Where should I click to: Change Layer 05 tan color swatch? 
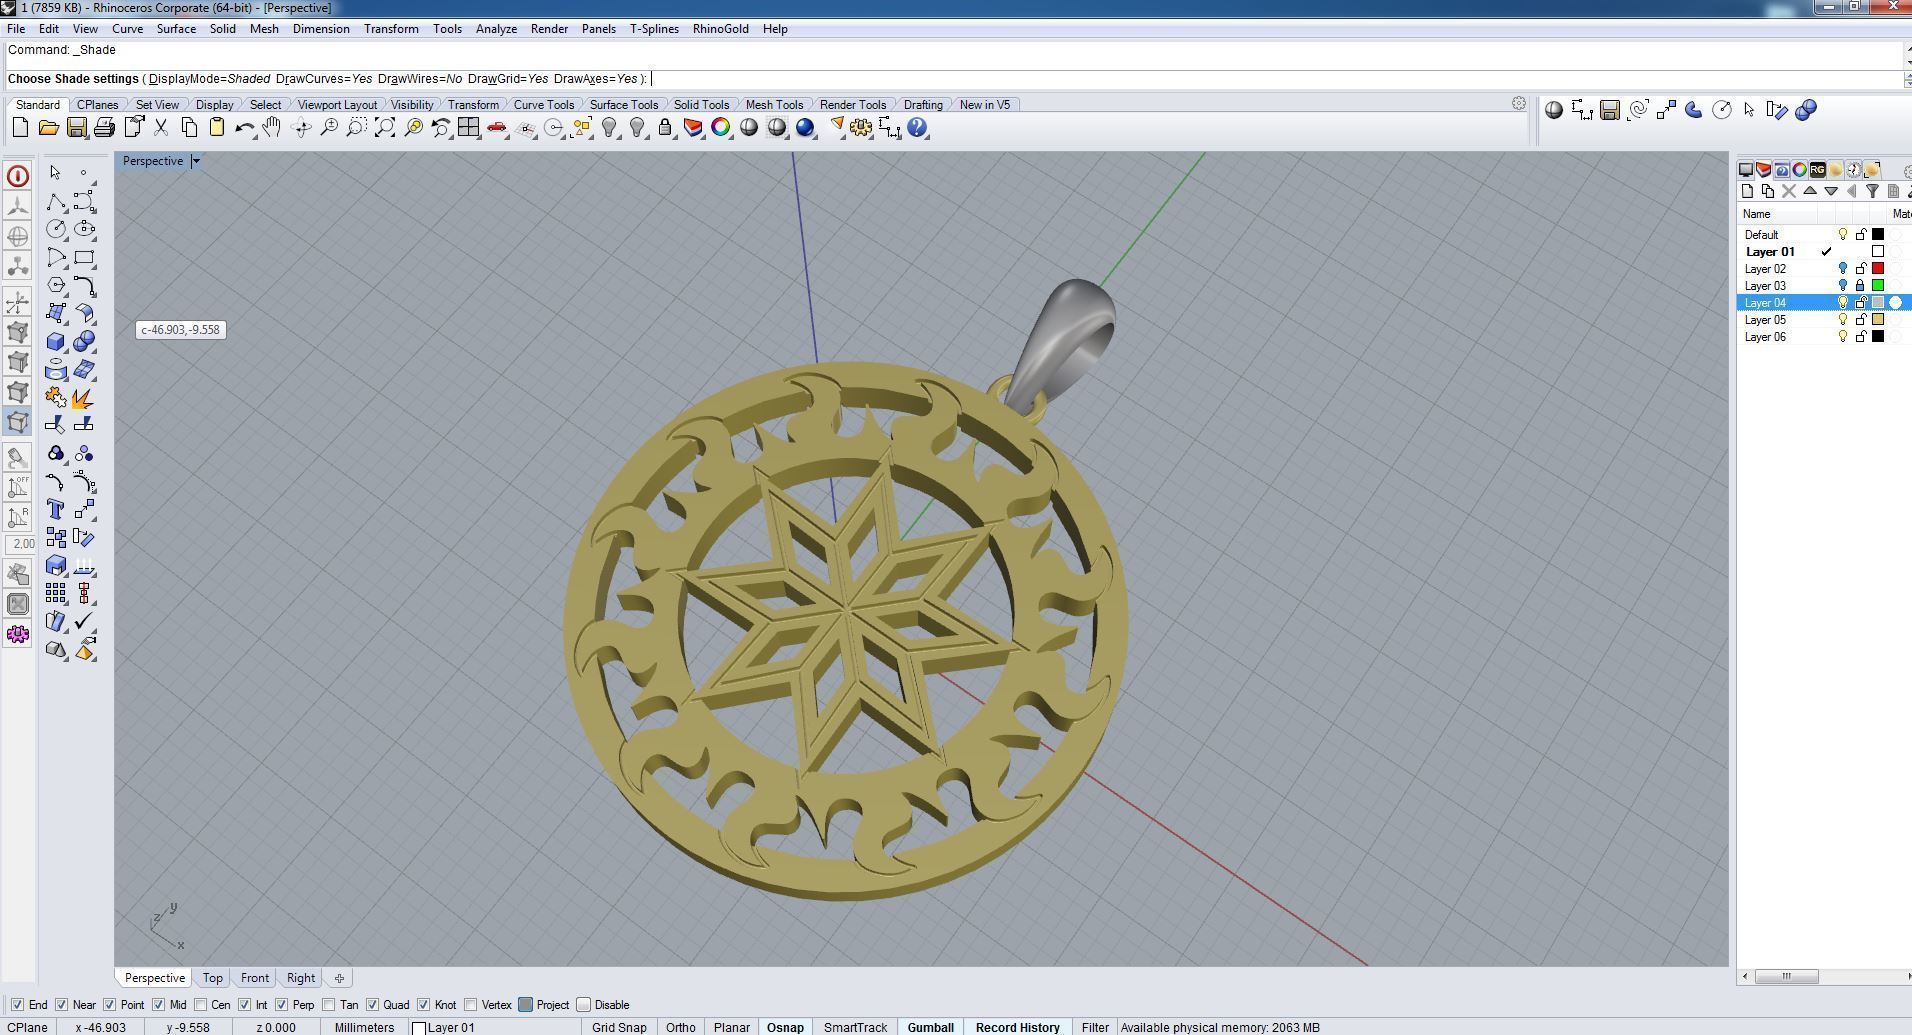point(1878,320)
